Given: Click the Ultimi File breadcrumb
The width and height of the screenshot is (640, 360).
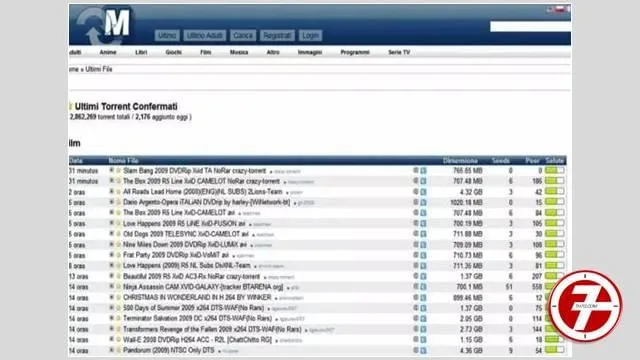Looking at the screenshot, I should tap(98, 69).
